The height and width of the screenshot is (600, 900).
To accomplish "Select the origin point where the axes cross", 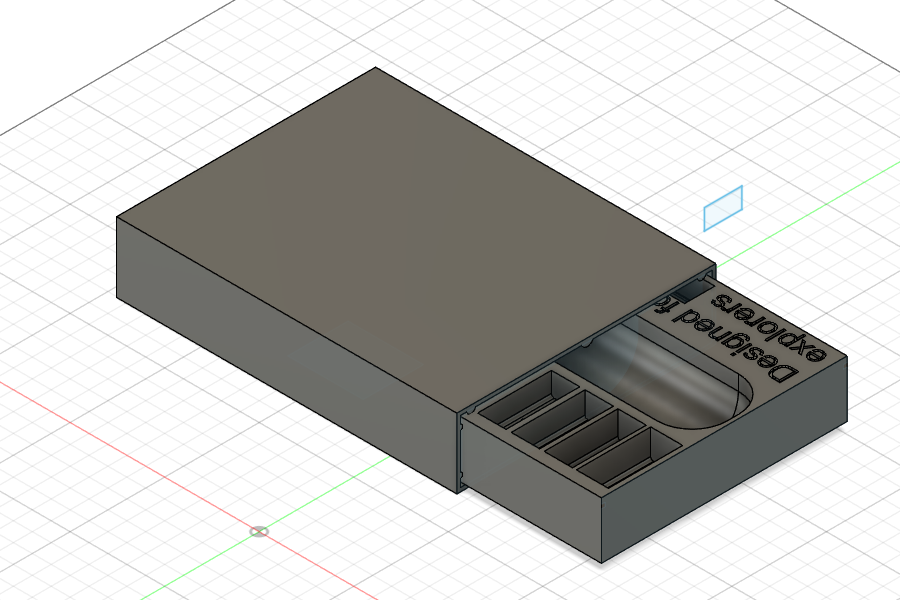I will [259, 532].
